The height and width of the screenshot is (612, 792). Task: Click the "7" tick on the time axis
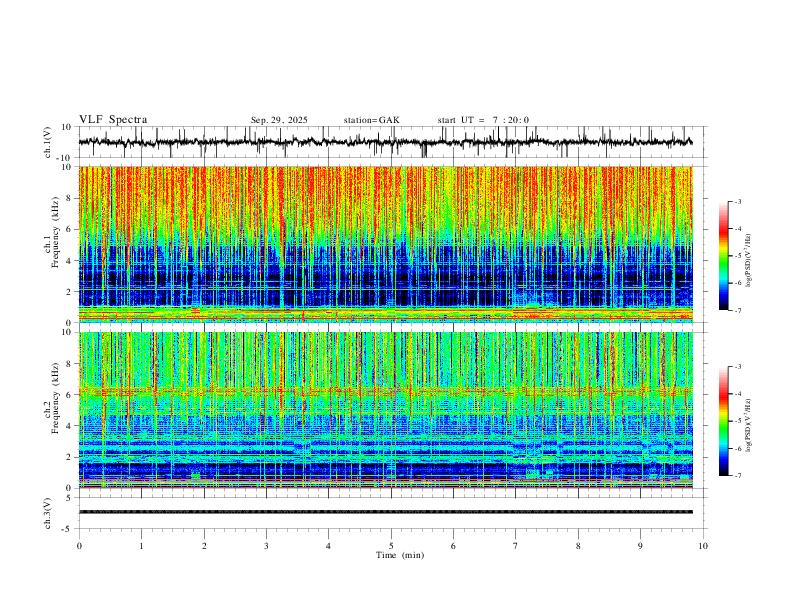(516, 546)
